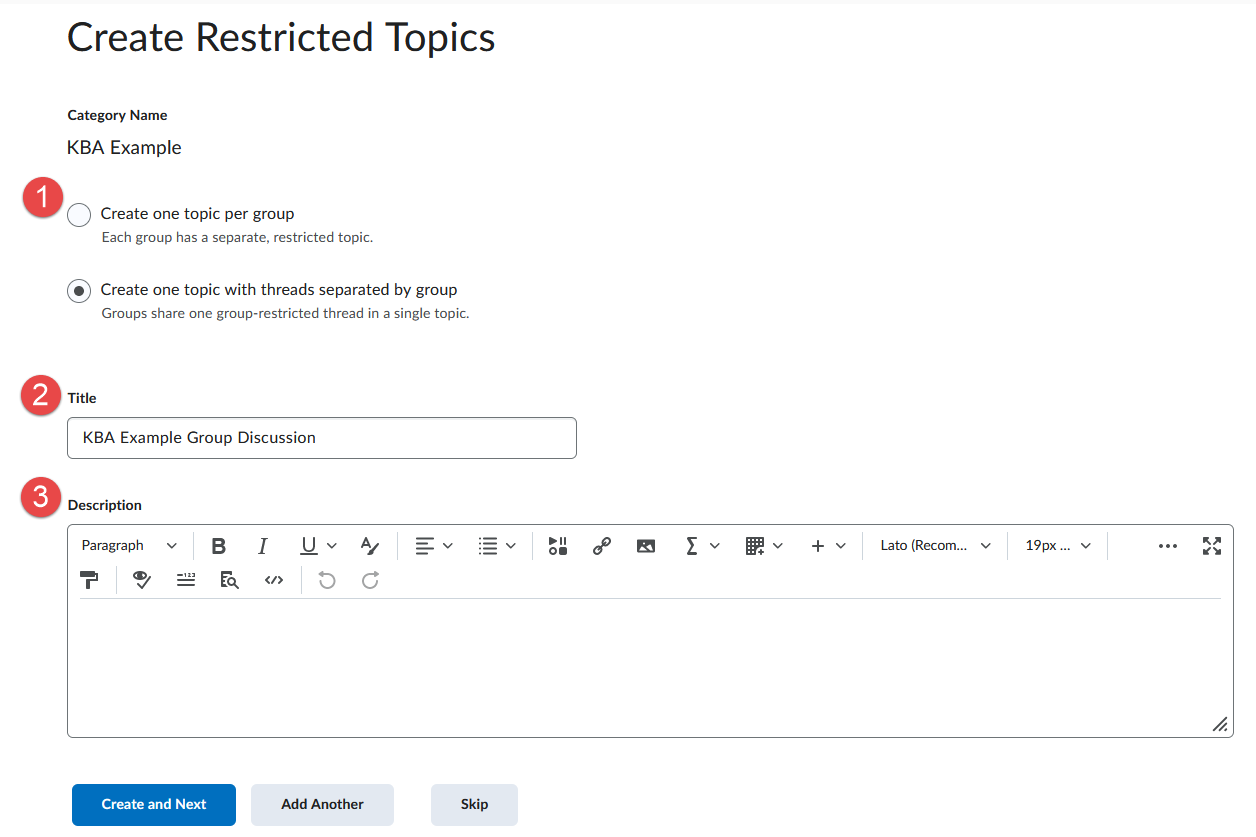Open the format painter tool

point(90,580)
